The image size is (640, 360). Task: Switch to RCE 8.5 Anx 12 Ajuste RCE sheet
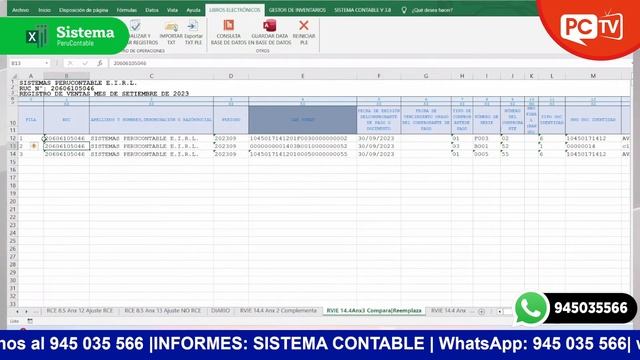pos(80,311)
